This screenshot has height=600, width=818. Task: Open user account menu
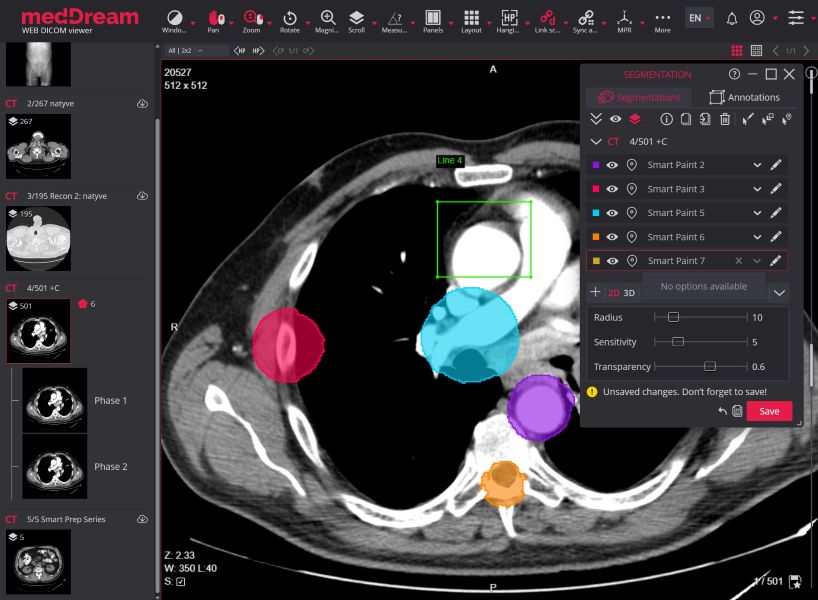757,18
